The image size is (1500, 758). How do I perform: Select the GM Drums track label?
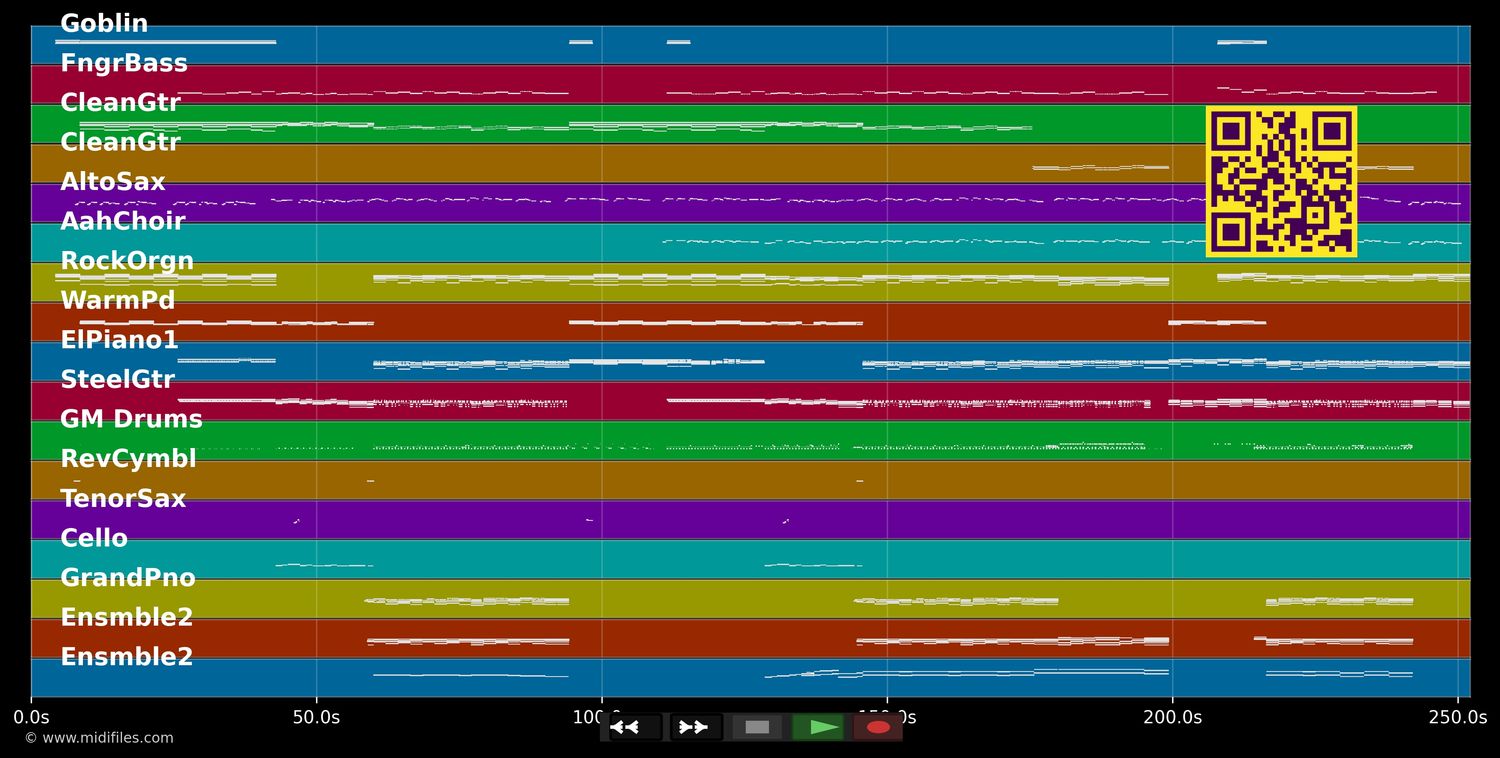point(131,419)
